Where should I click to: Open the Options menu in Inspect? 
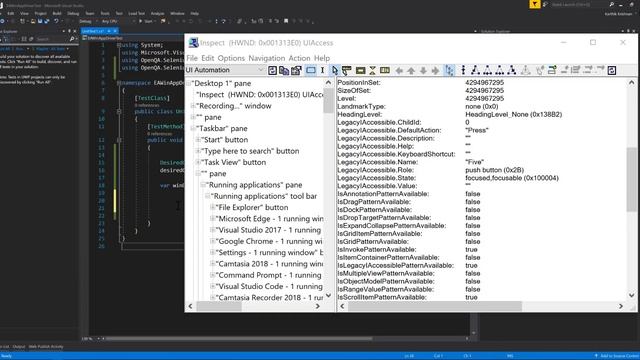(231, 58)
